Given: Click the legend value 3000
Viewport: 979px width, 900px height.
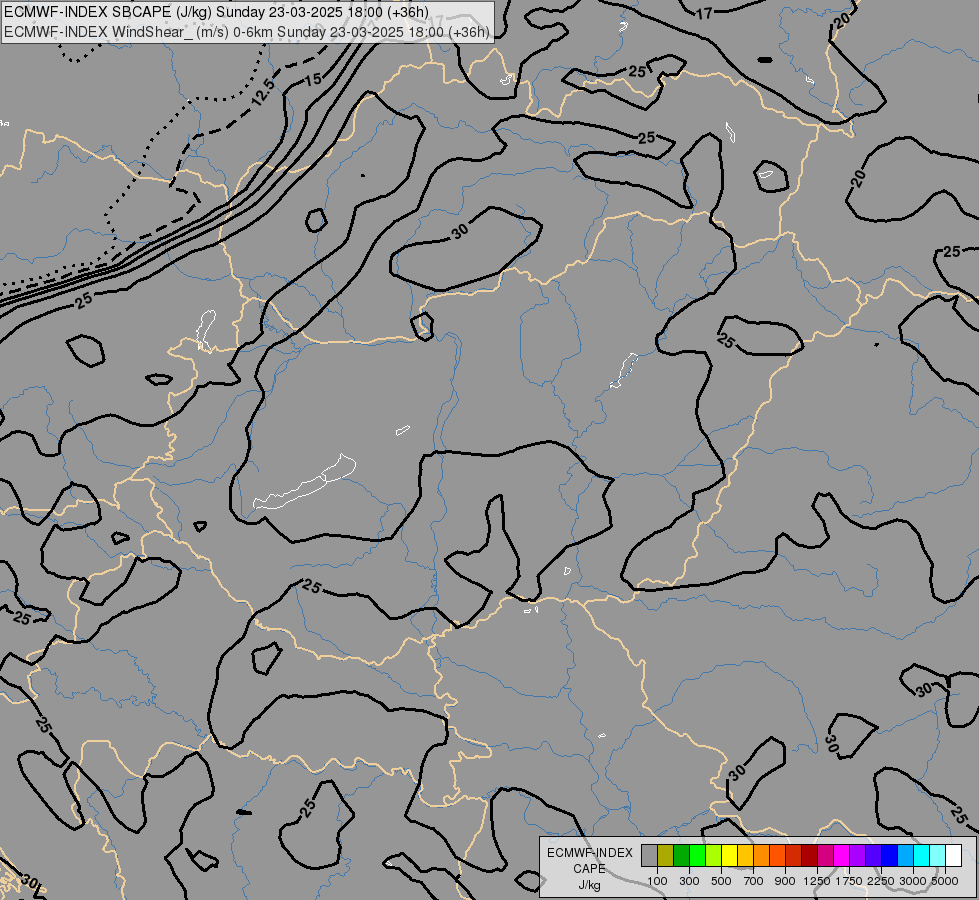Looking at the screenshot, I should click(913, 881).
